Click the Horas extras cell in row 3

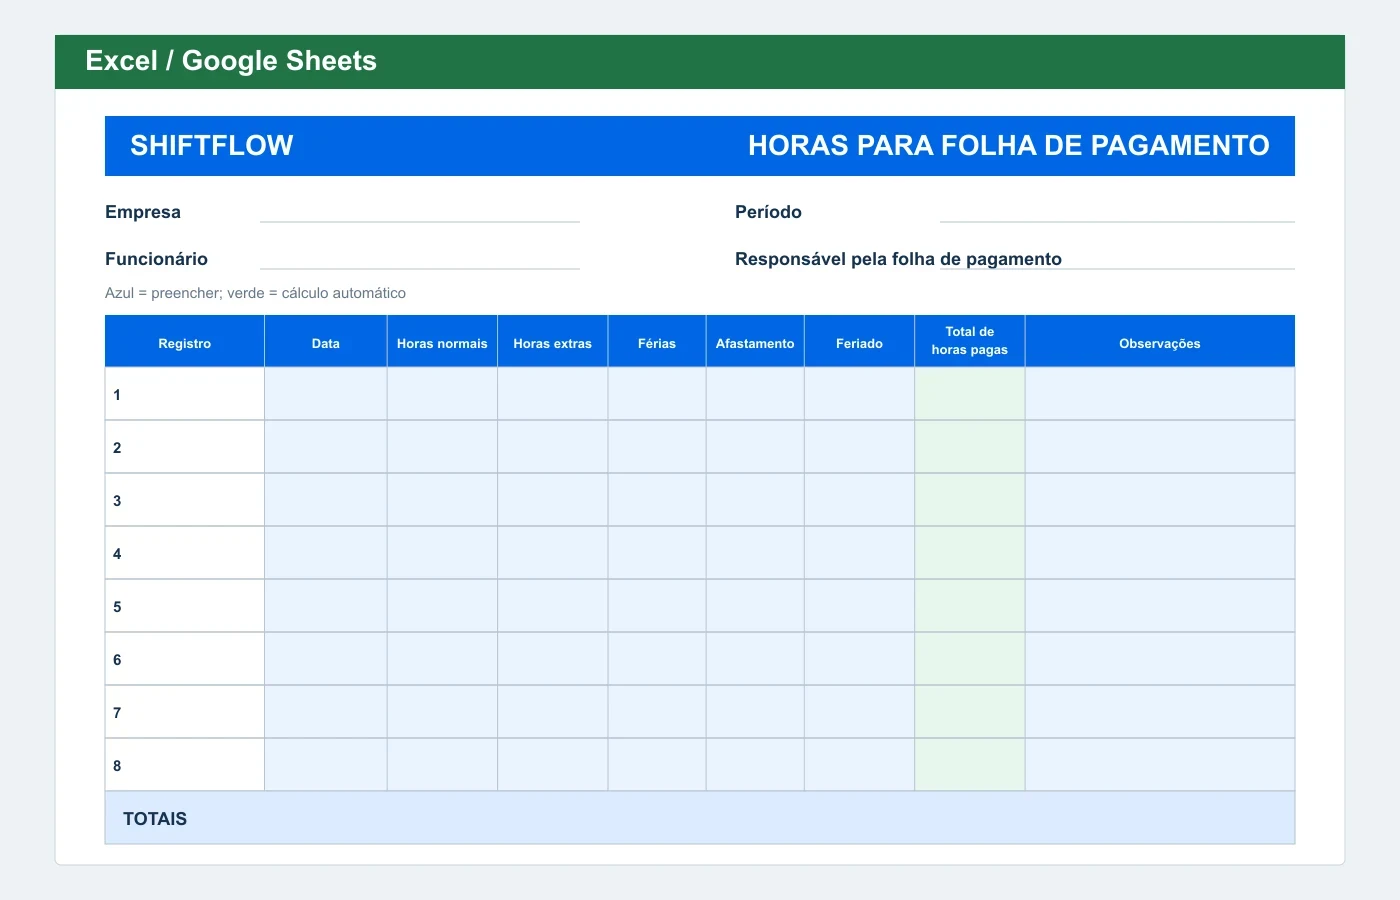click(553, 500)
